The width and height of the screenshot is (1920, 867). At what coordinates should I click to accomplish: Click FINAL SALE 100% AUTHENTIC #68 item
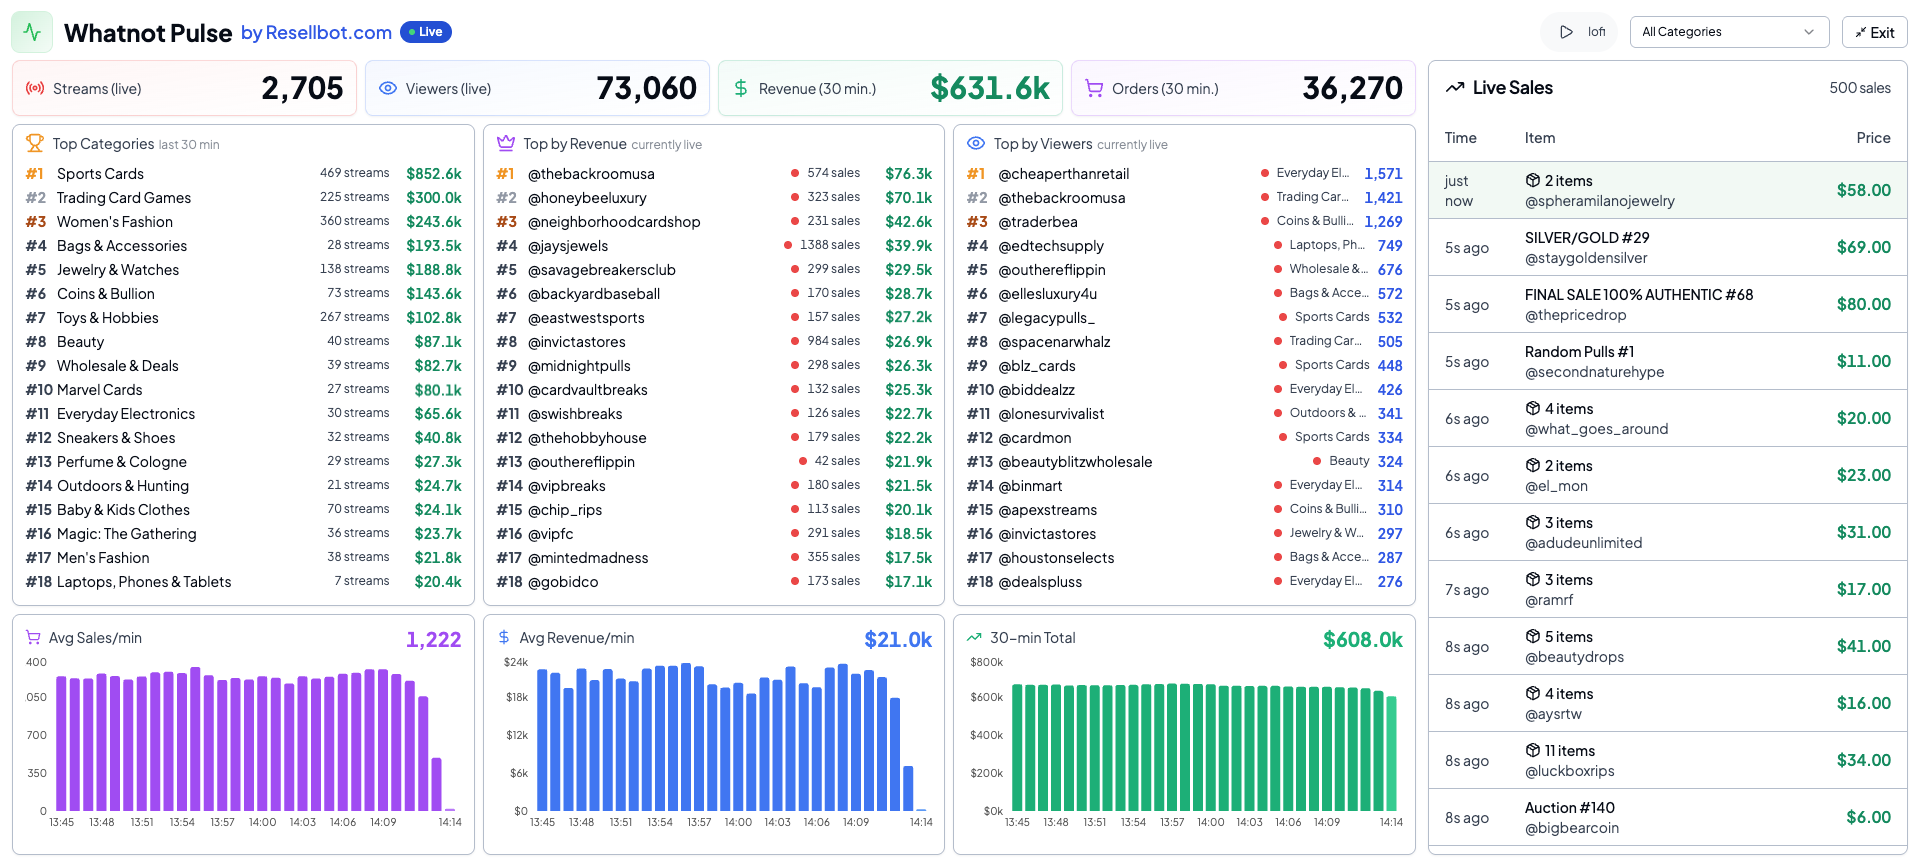pos(1639,294)
